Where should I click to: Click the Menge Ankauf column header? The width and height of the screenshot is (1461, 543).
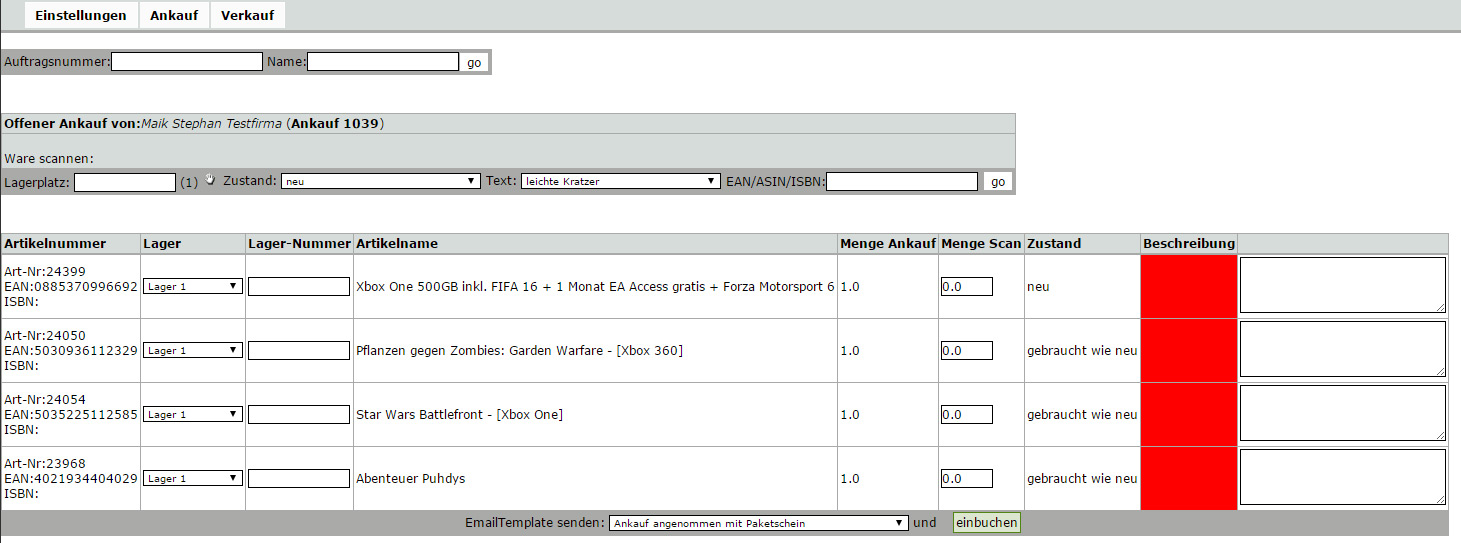click(888, 243)
